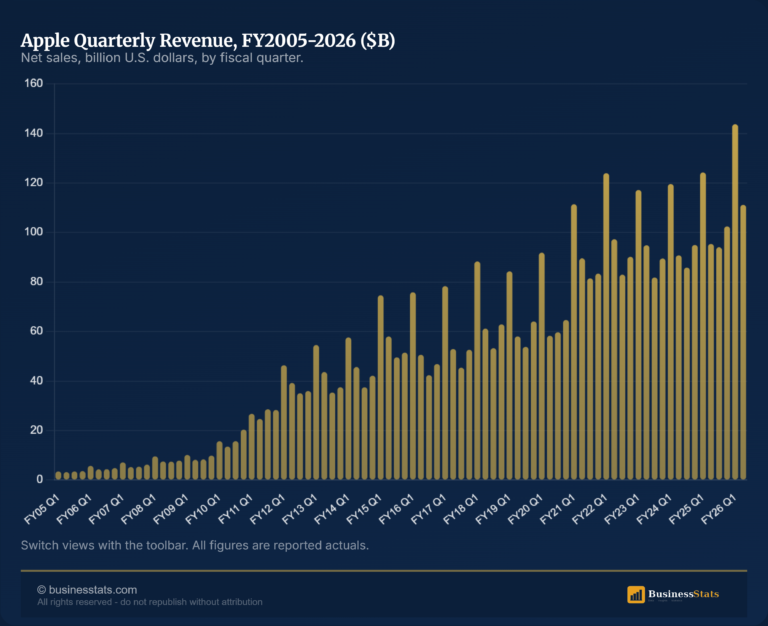This screenshot has width=768, height=626.
Task: Click the y-axis label 20
Action: 37,430
